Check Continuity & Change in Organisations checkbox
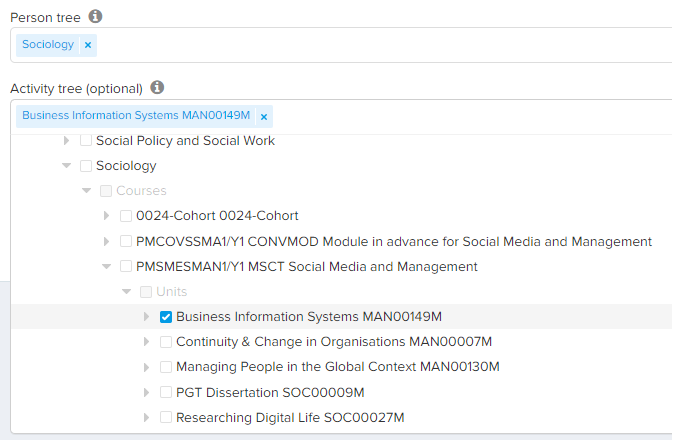This screenshot has height=441, width=674. tap(166, 342)
